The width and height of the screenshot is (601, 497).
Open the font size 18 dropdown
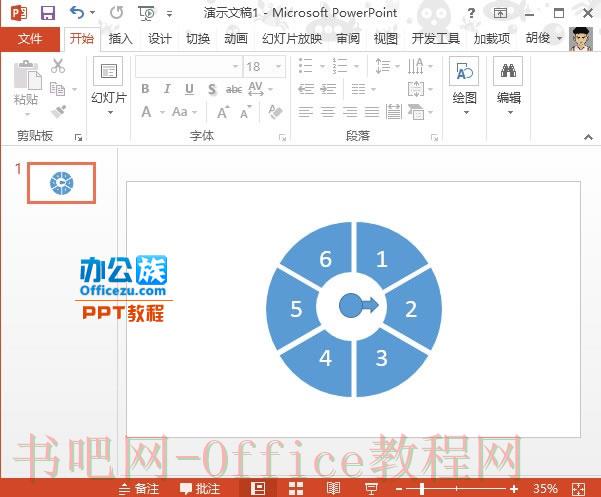click(278, 67)
